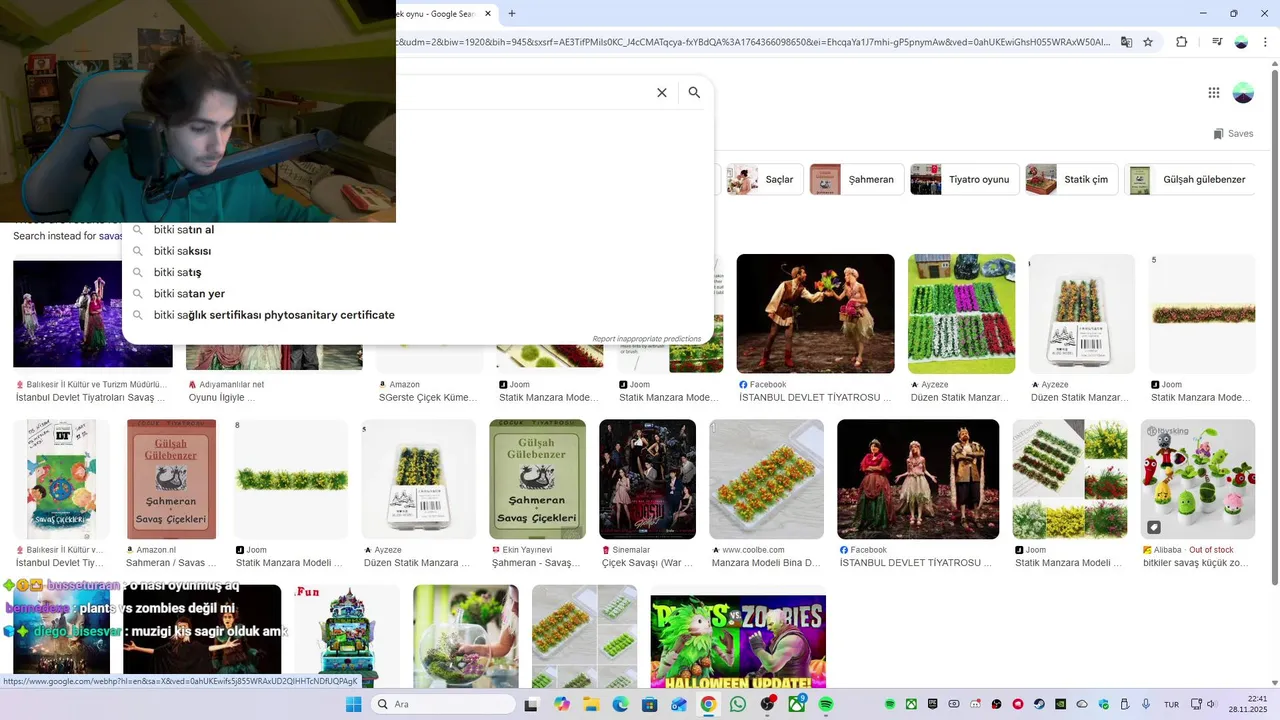Open the volume control in system tray
The width and height of the screenshot is (1280, 720).
1211,704
